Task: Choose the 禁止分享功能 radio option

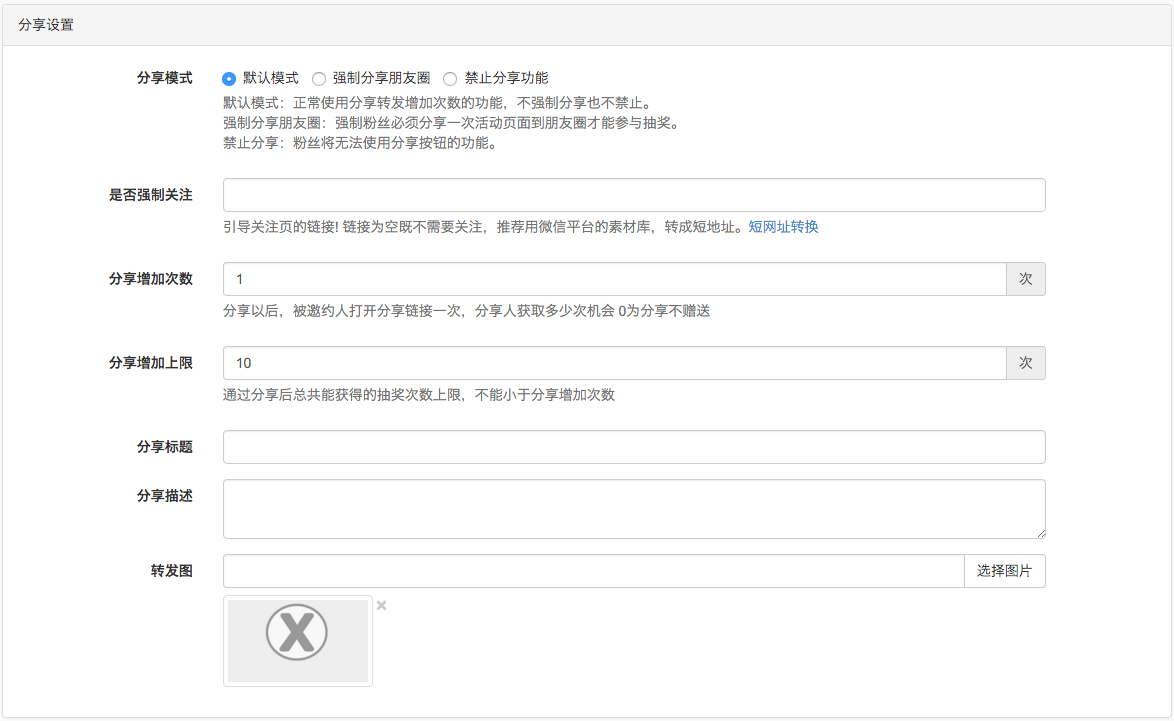Action: point(450,79)
